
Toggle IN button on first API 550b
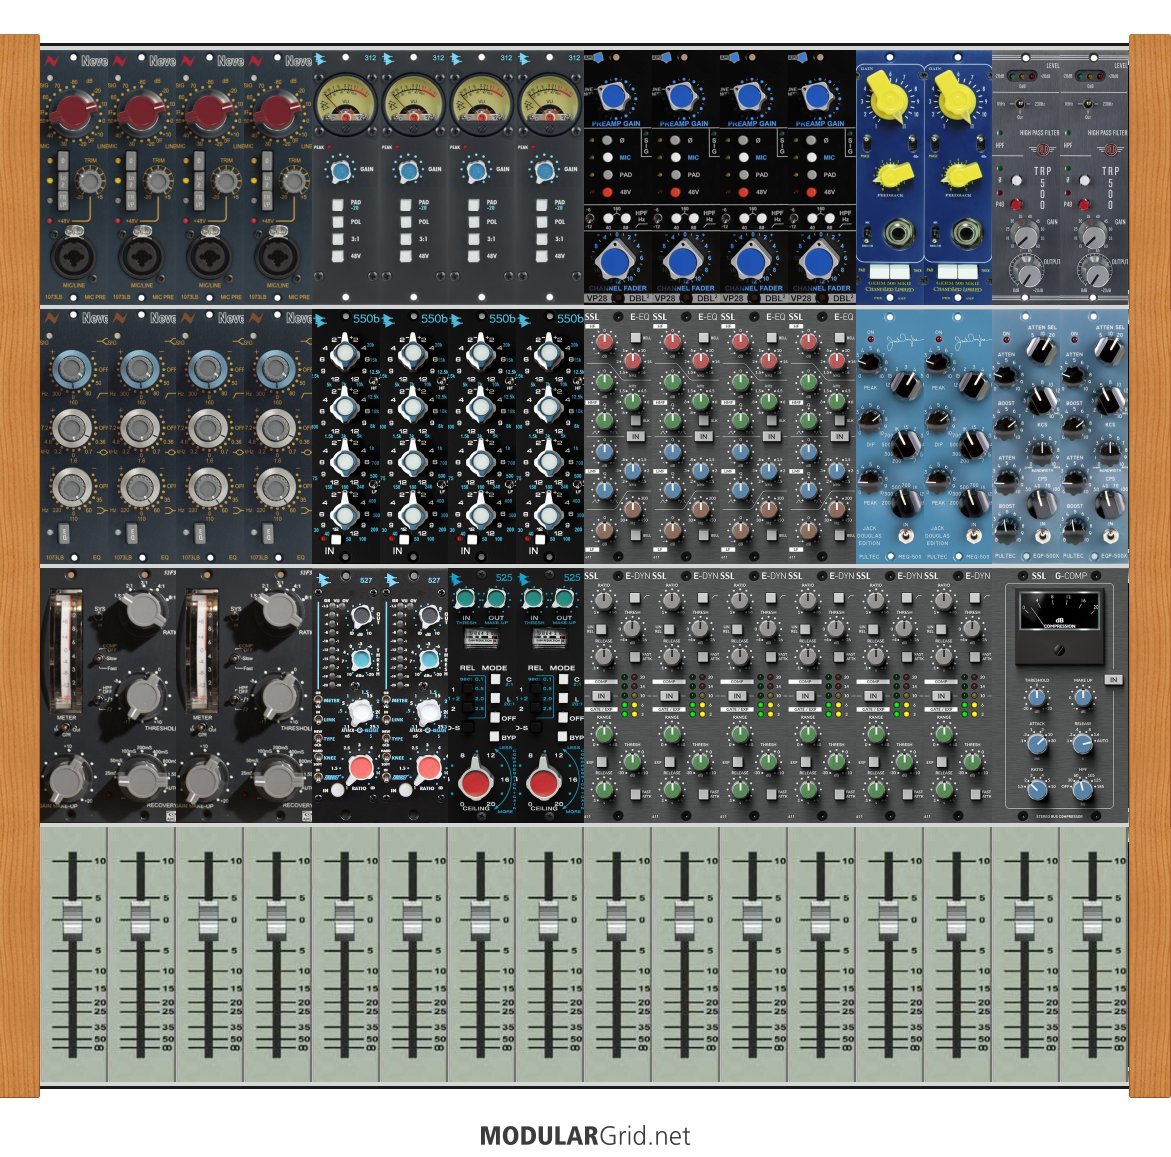point(336,539)
